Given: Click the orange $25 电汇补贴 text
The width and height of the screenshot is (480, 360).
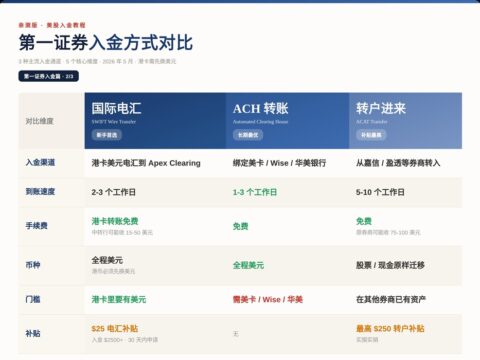Looking at the screenshot, I should click(x=115, y=329).
